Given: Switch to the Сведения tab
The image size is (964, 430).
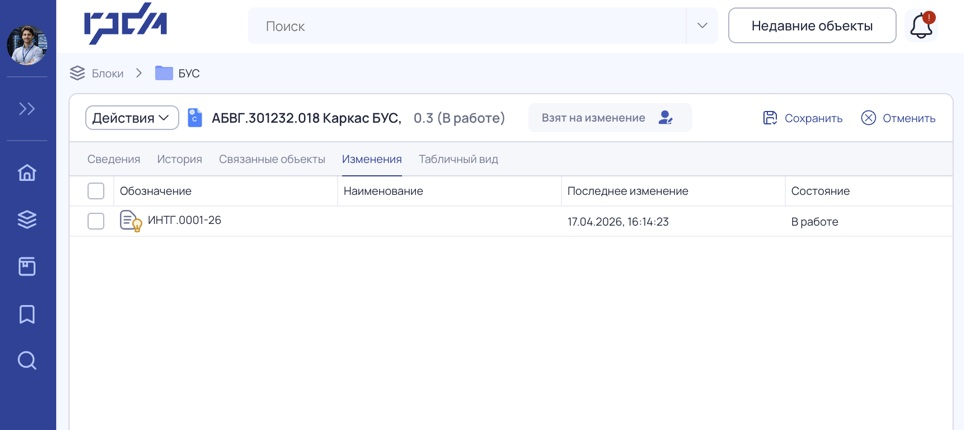Looking at the screenshot, I should [114, 159].
